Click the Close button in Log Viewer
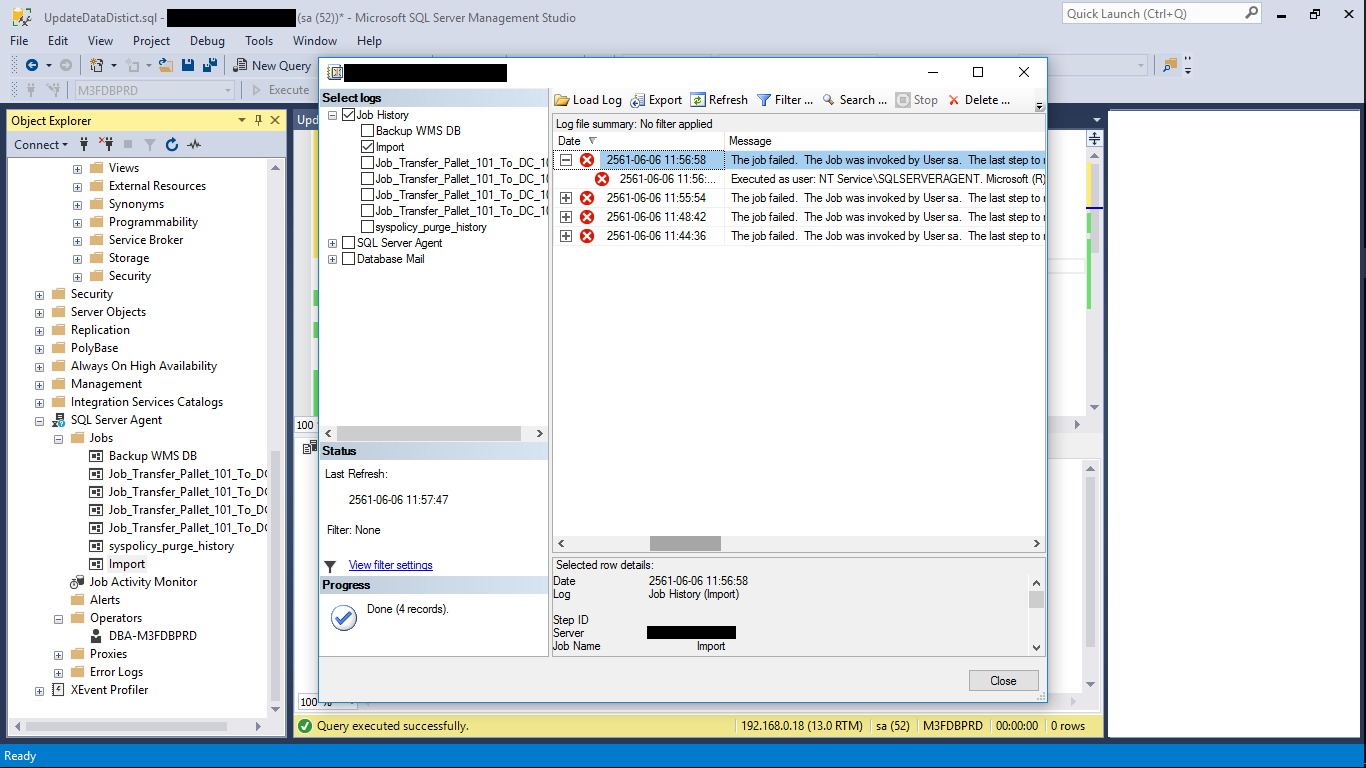The height and width of the screenshot is (768, 1366). 1003,681
